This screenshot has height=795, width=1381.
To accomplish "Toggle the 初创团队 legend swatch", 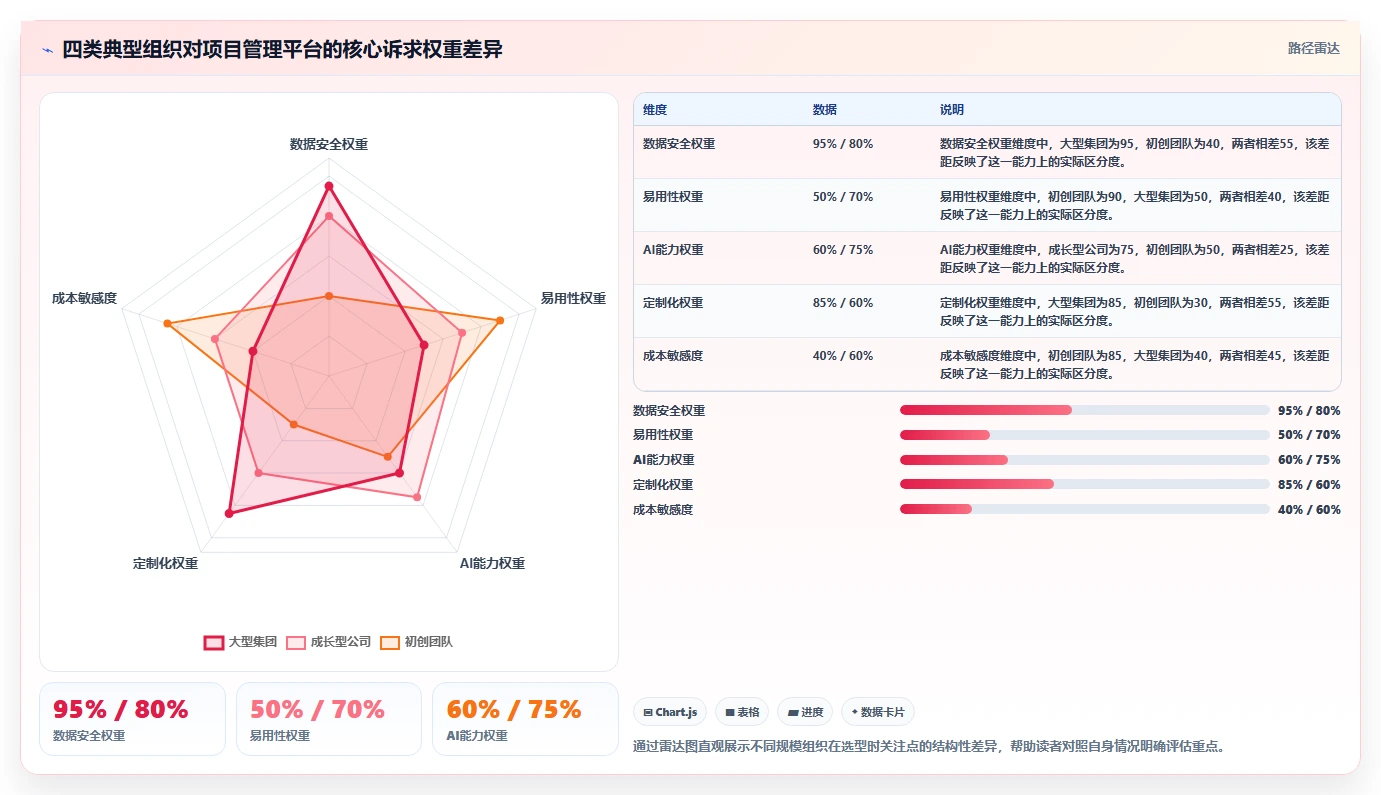I will coord(390,642).
